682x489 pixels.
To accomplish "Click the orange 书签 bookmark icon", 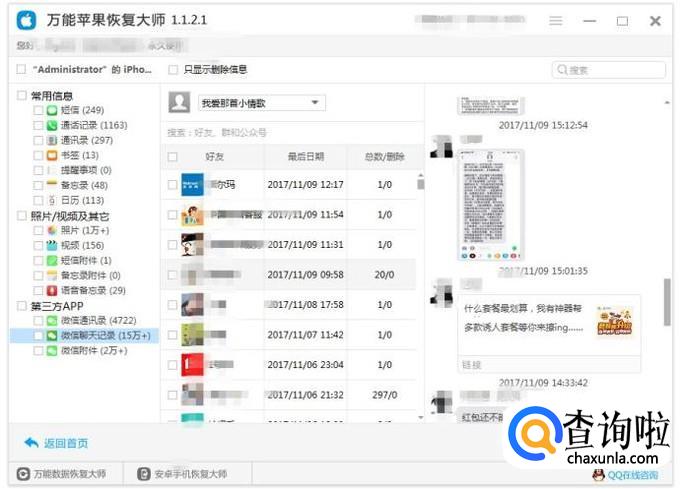I will click(x=52, y=155).
